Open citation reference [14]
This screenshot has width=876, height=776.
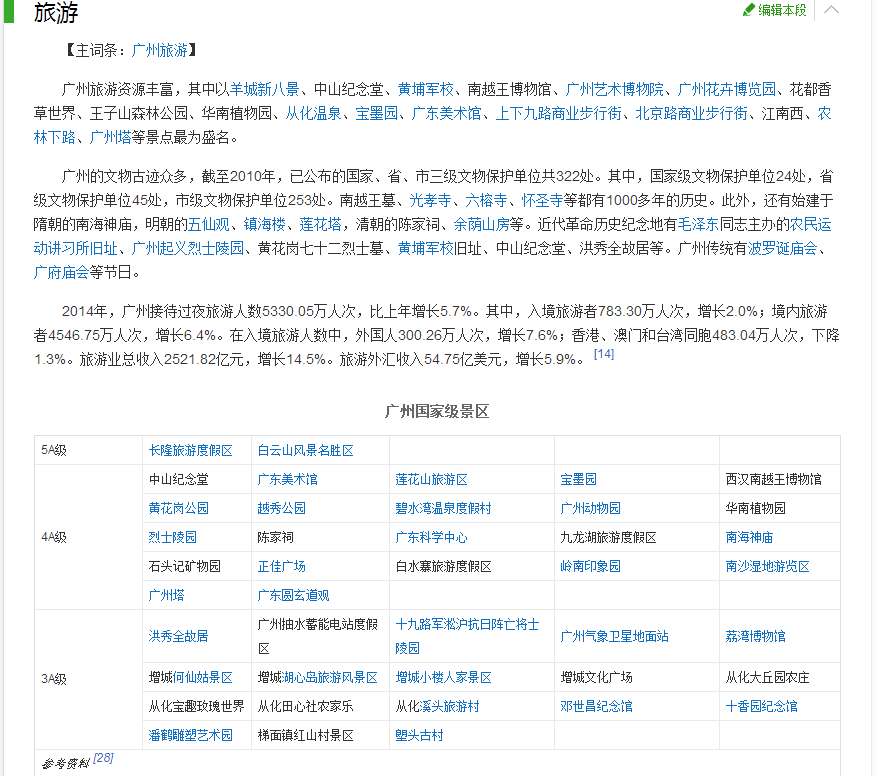[x=604, y=354]
